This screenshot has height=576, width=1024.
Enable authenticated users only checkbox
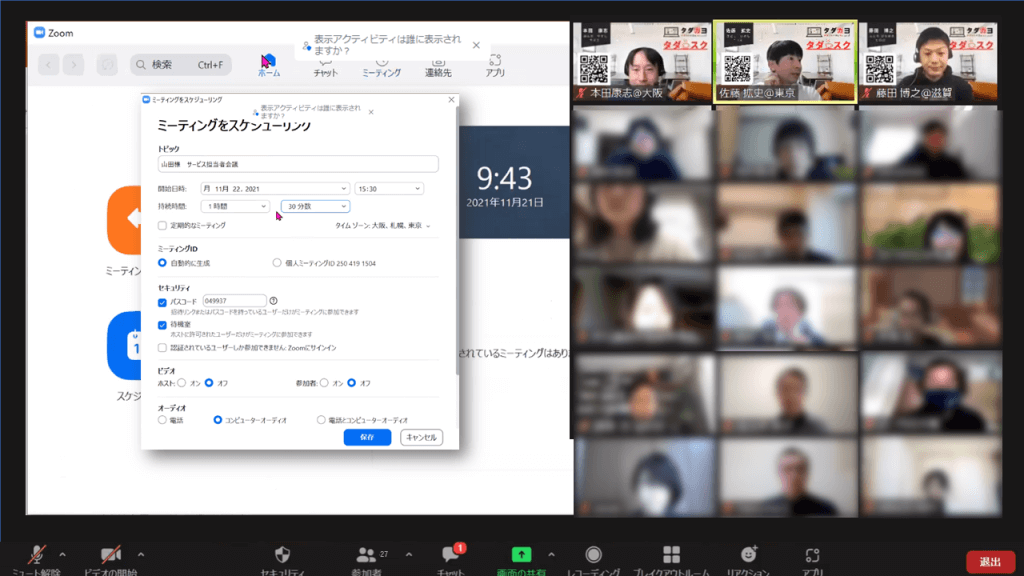[x=162, y=348]
